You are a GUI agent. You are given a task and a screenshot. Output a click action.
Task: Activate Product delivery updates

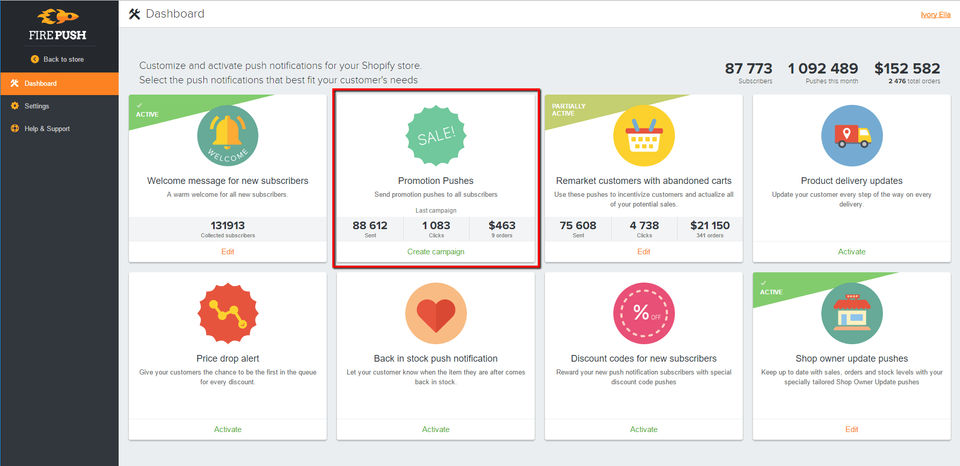[851, 251]
